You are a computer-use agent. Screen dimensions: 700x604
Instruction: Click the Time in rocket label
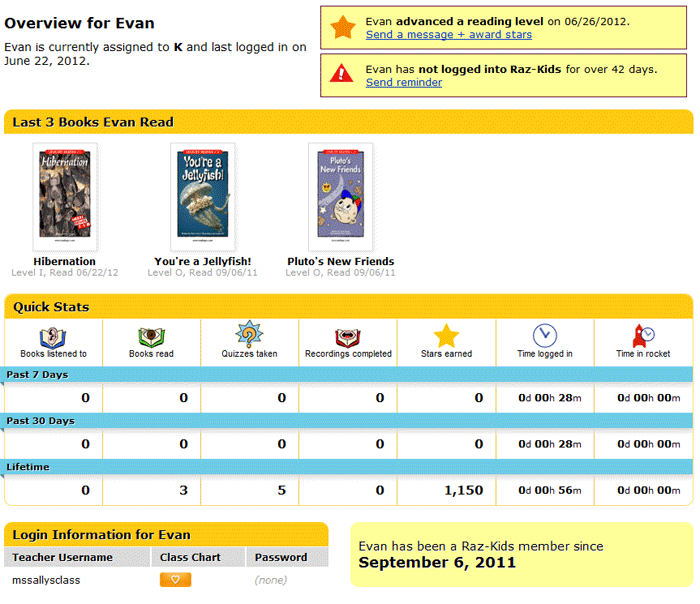tap(643, 354)
